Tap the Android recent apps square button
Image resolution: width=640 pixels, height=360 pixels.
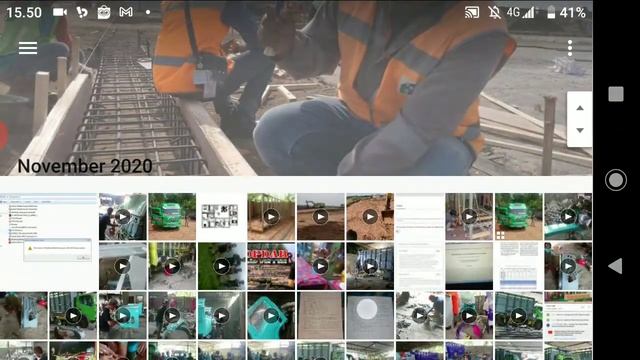click(616, 94)
